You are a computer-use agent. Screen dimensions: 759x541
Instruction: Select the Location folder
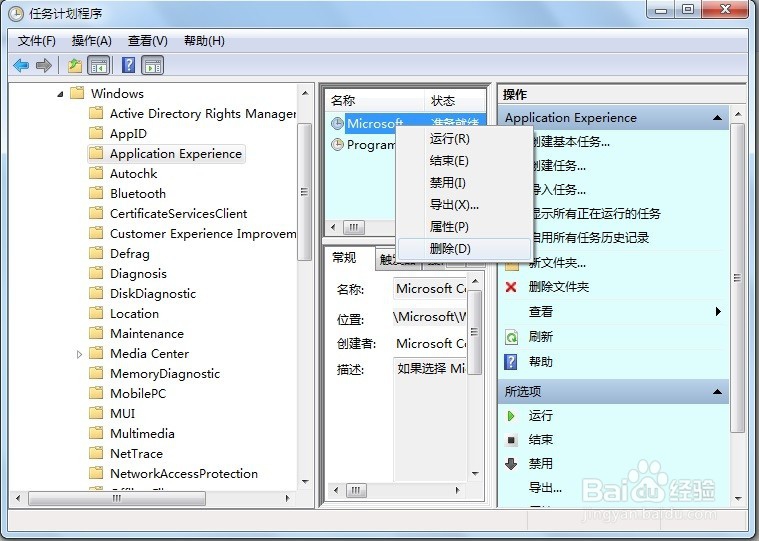click(134, 314)
